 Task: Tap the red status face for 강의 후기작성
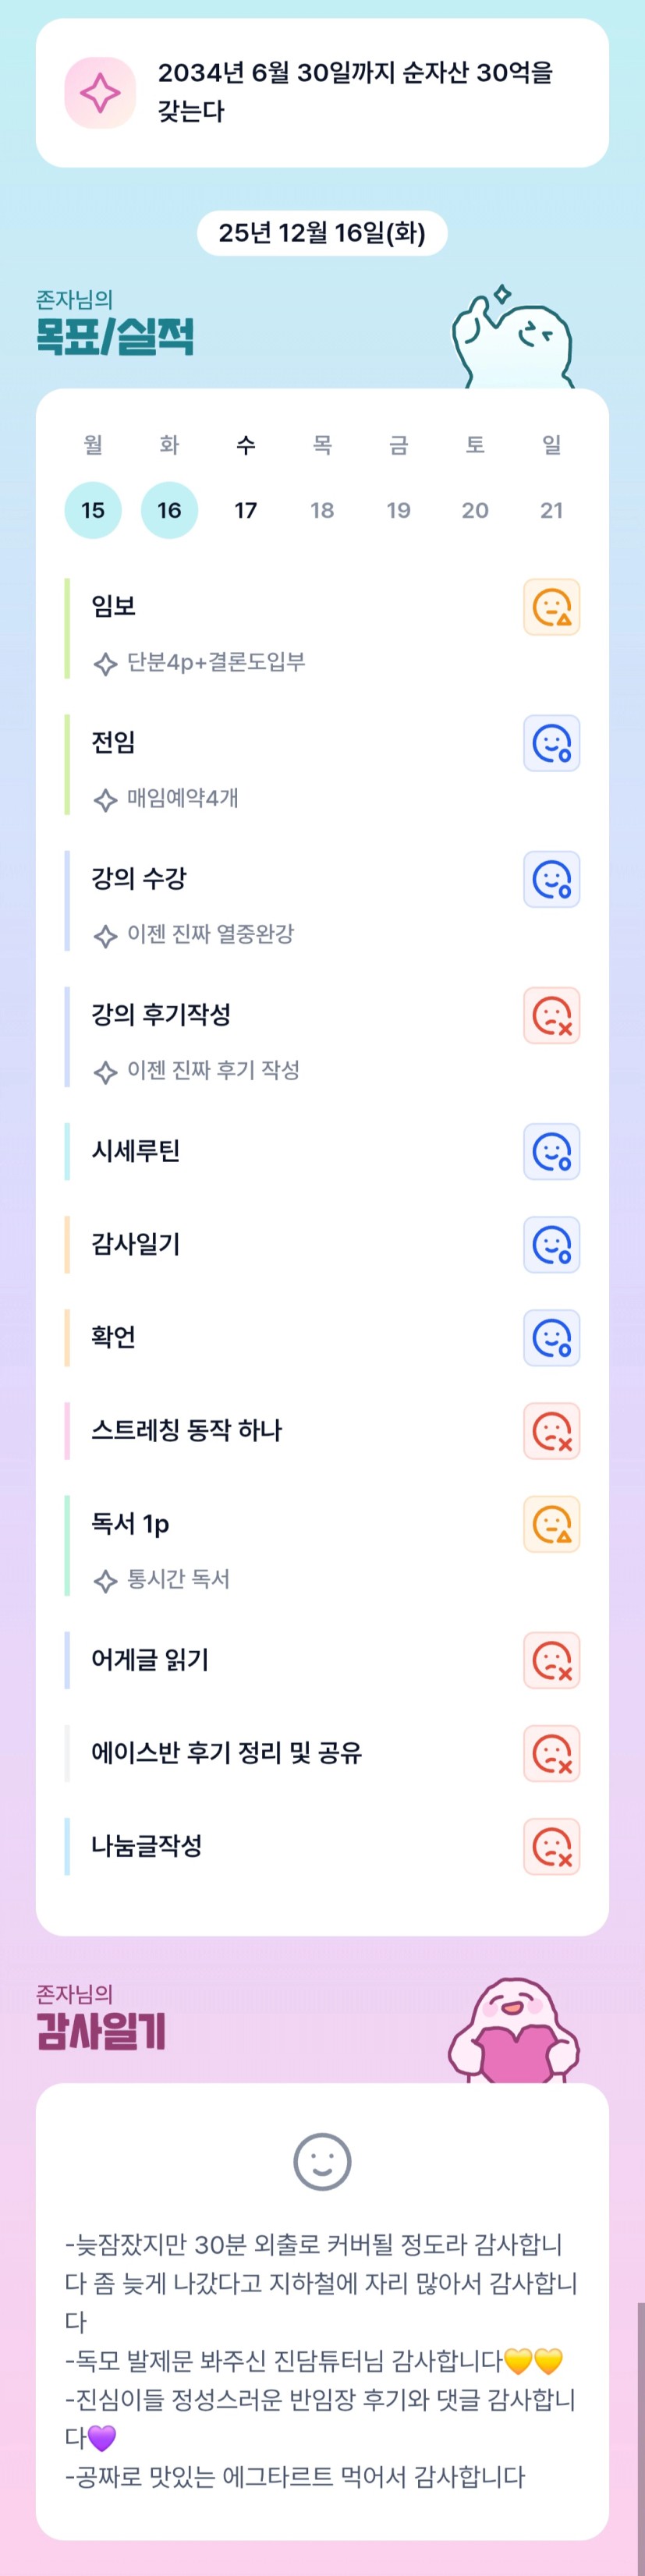551,1015
